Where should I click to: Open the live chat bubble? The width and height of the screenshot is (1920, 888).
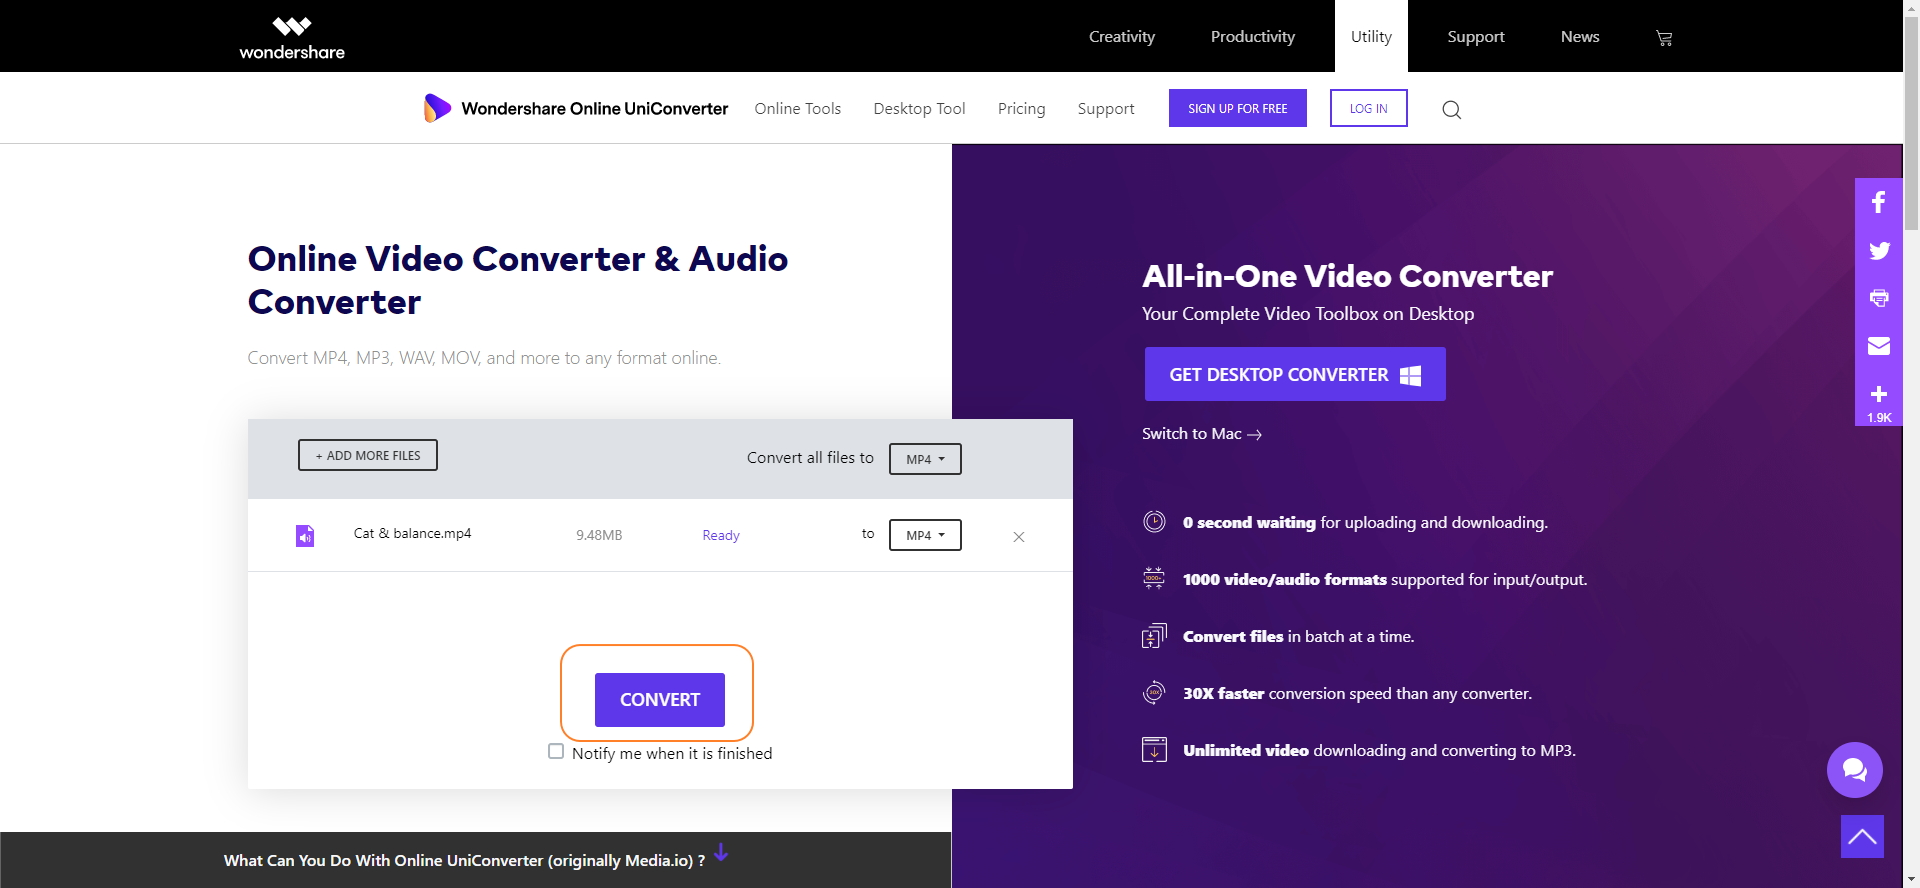1855,770
